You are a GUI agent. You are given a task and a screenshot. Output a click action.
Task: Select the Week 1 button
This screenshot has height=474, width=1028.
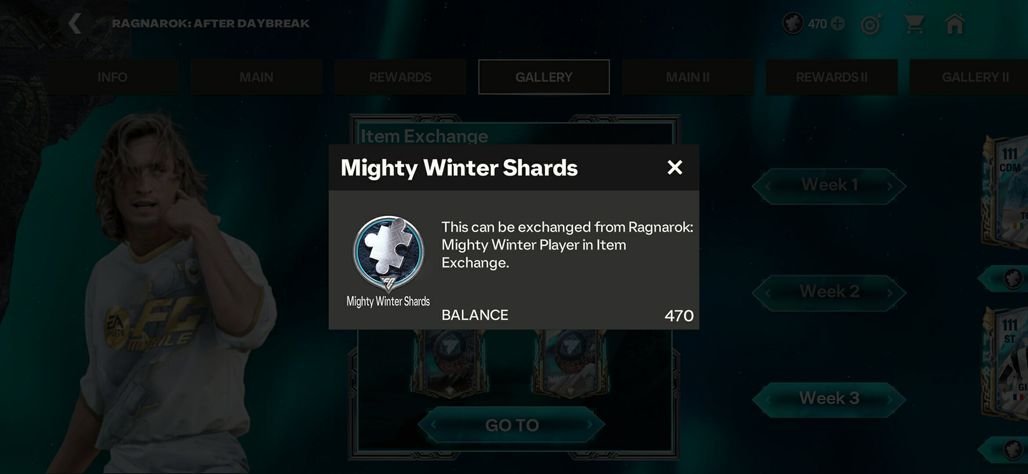829,186
